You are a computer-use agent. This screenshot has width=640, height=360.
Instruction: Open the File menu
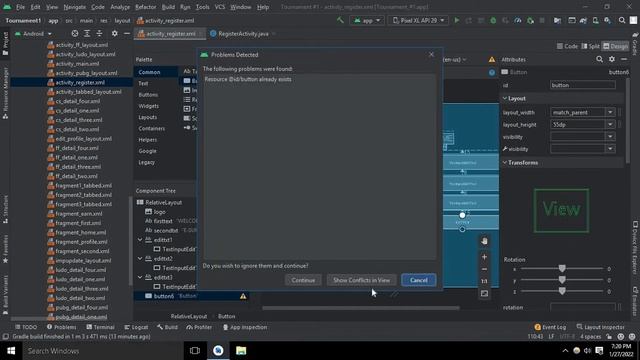[x=20, y=7]
